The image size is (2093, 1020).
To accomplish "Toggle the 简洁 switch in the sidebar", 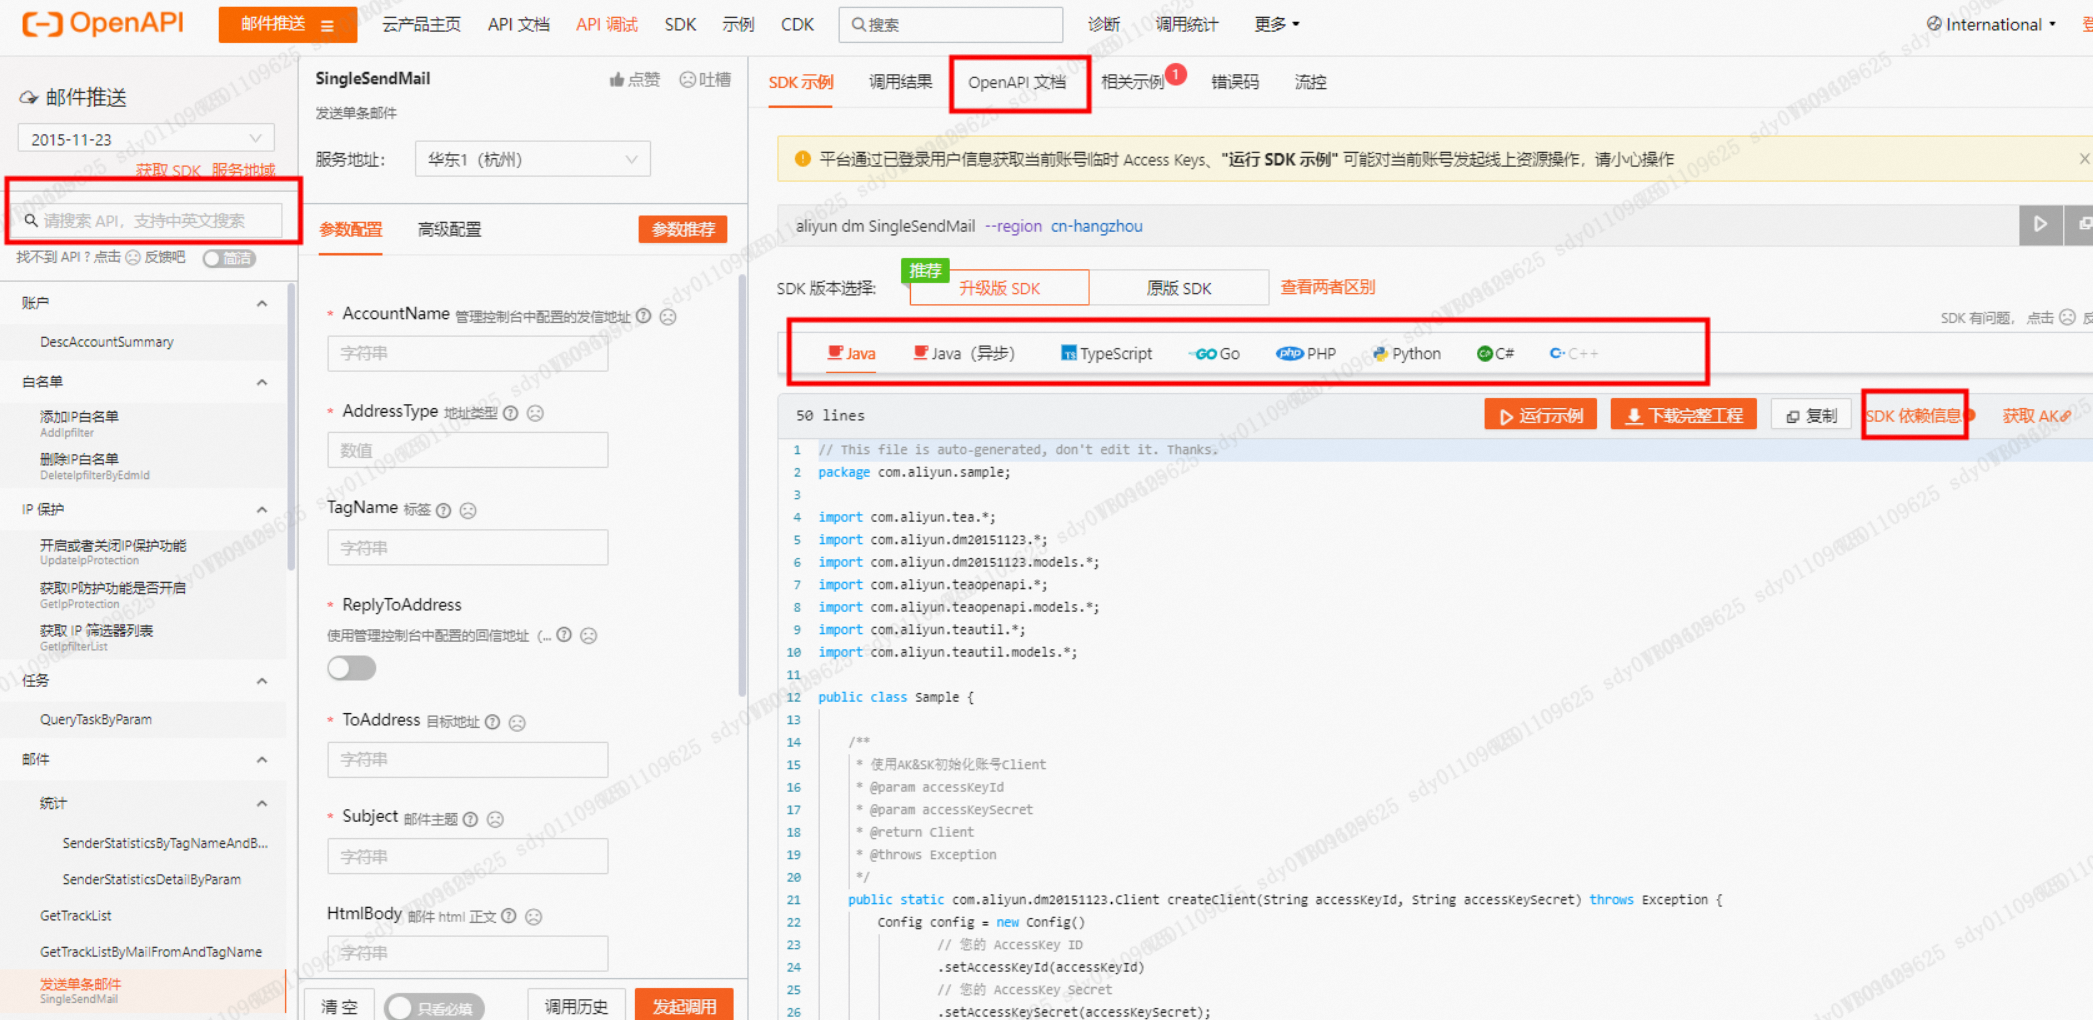I will click(229, 258).
